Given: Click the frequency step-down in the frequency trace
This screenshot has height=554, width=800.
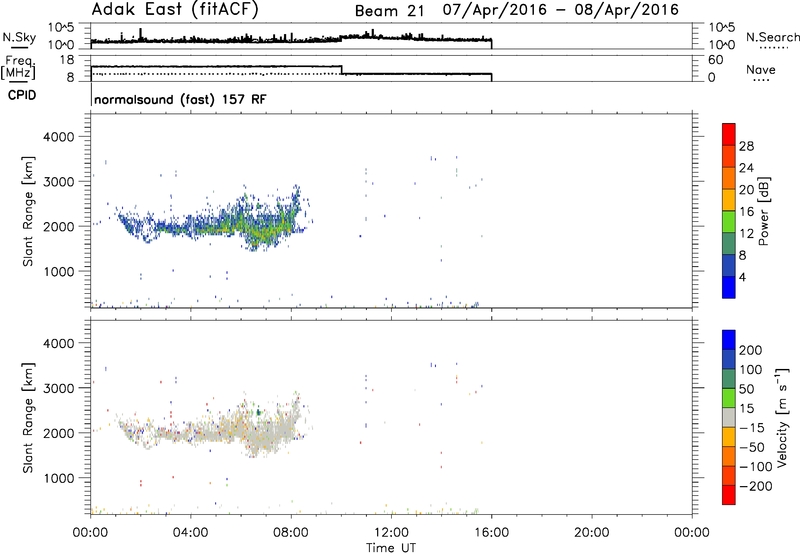Looking at the screenshot, I should point(341,70).
